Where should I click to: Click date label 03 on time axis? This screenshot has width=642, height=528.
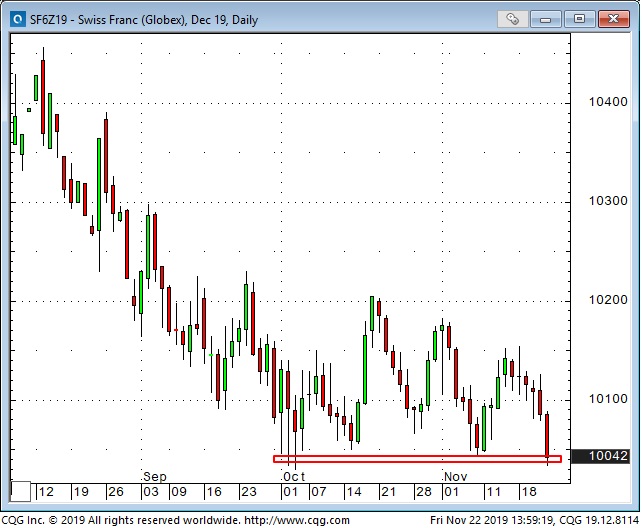coord(151,492)
